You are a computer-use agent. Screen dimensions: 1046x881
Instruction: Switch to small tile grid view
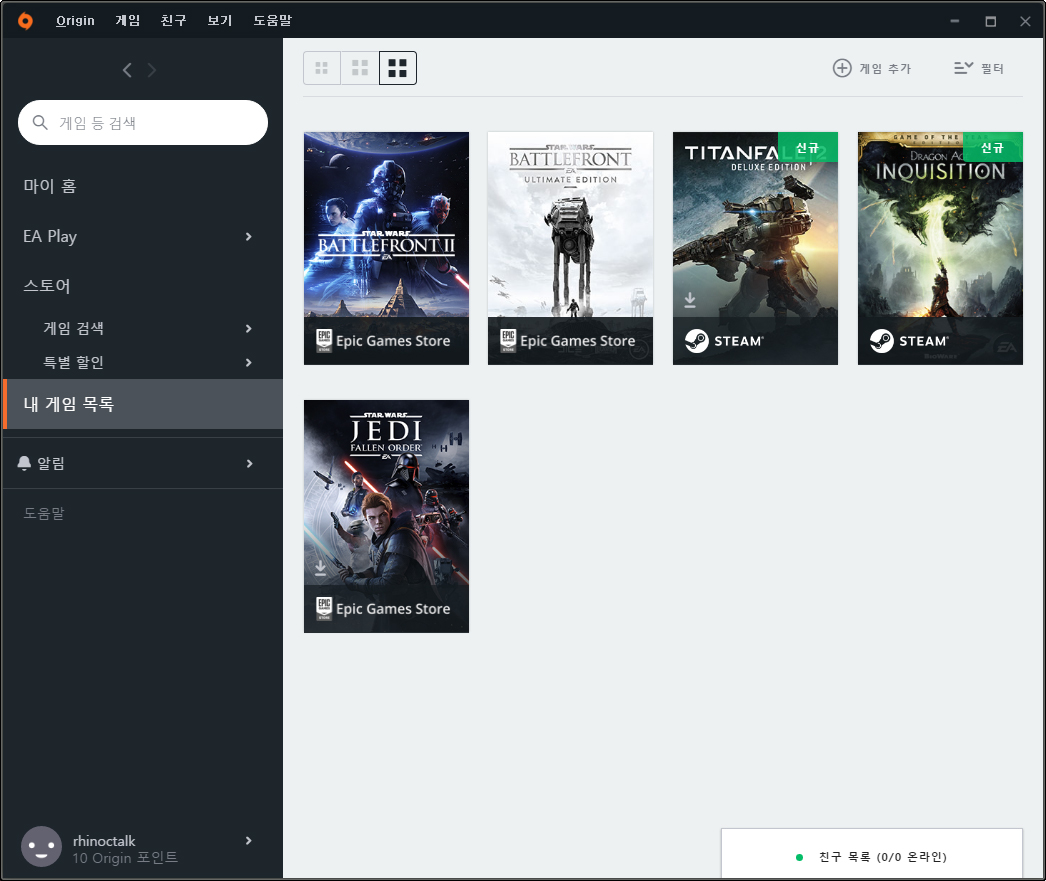322,68
